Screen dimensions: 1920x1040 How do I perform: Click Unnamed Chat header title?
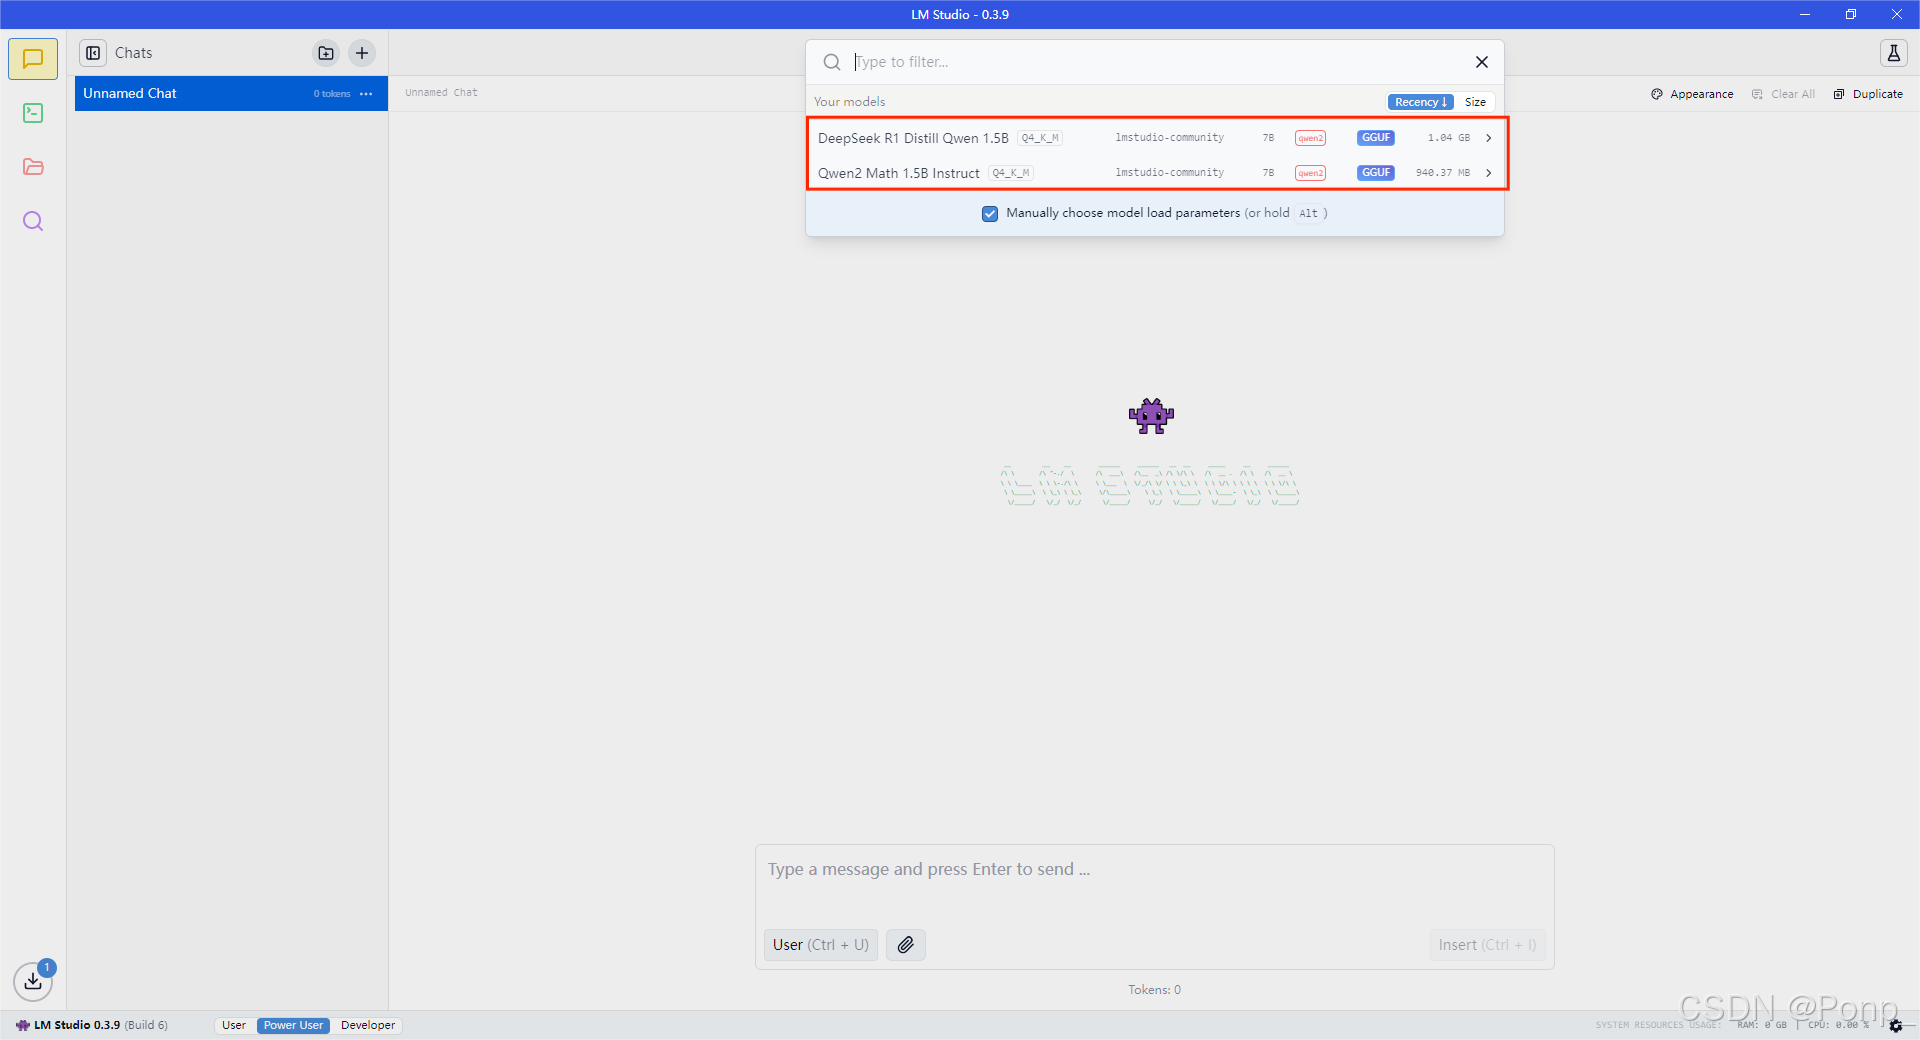[x=441, y=93]
